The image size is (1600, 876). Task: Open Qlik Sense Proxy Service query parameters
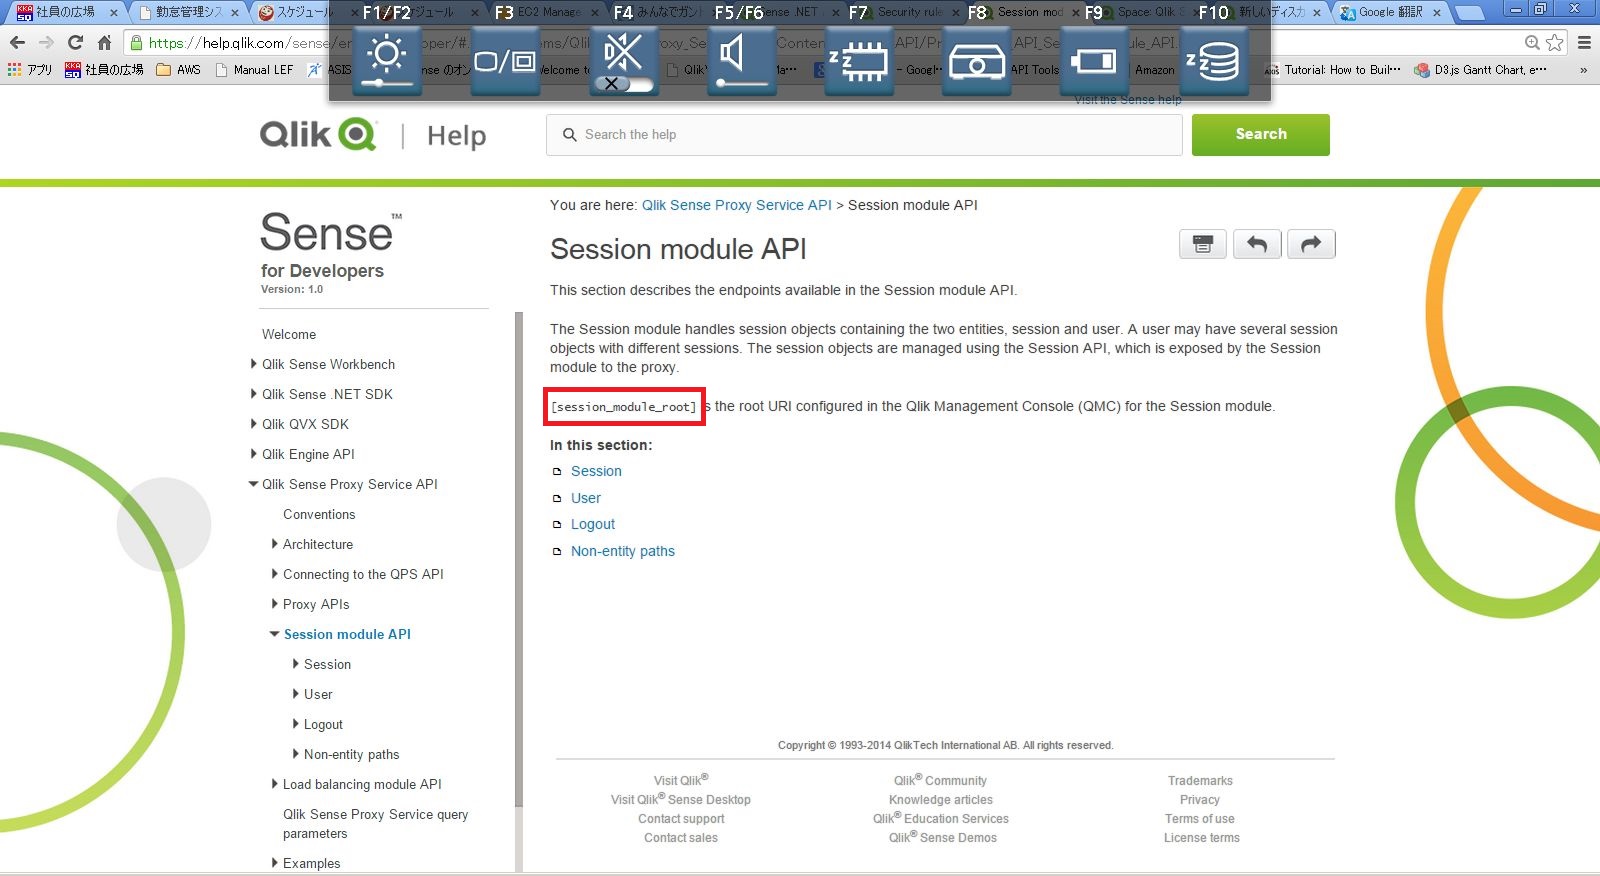(x=375, y=824)
